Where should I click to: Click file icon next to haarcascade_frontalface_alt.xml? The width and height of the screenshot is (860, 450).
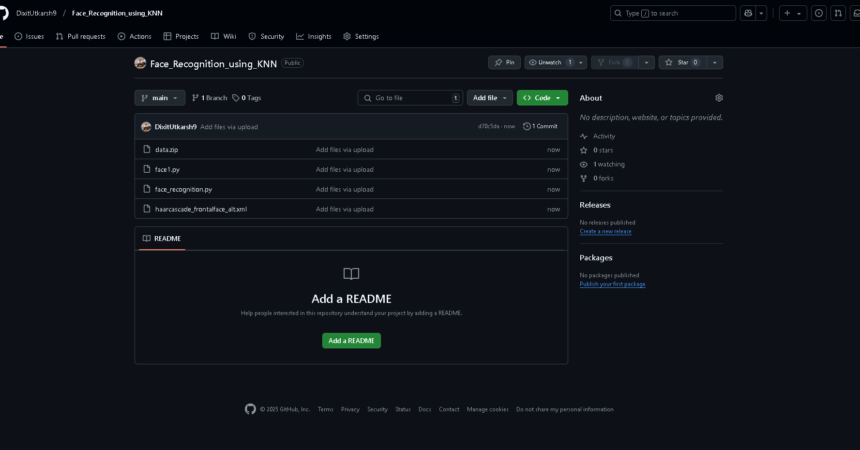pyautogui.click(x=146, y=209)
